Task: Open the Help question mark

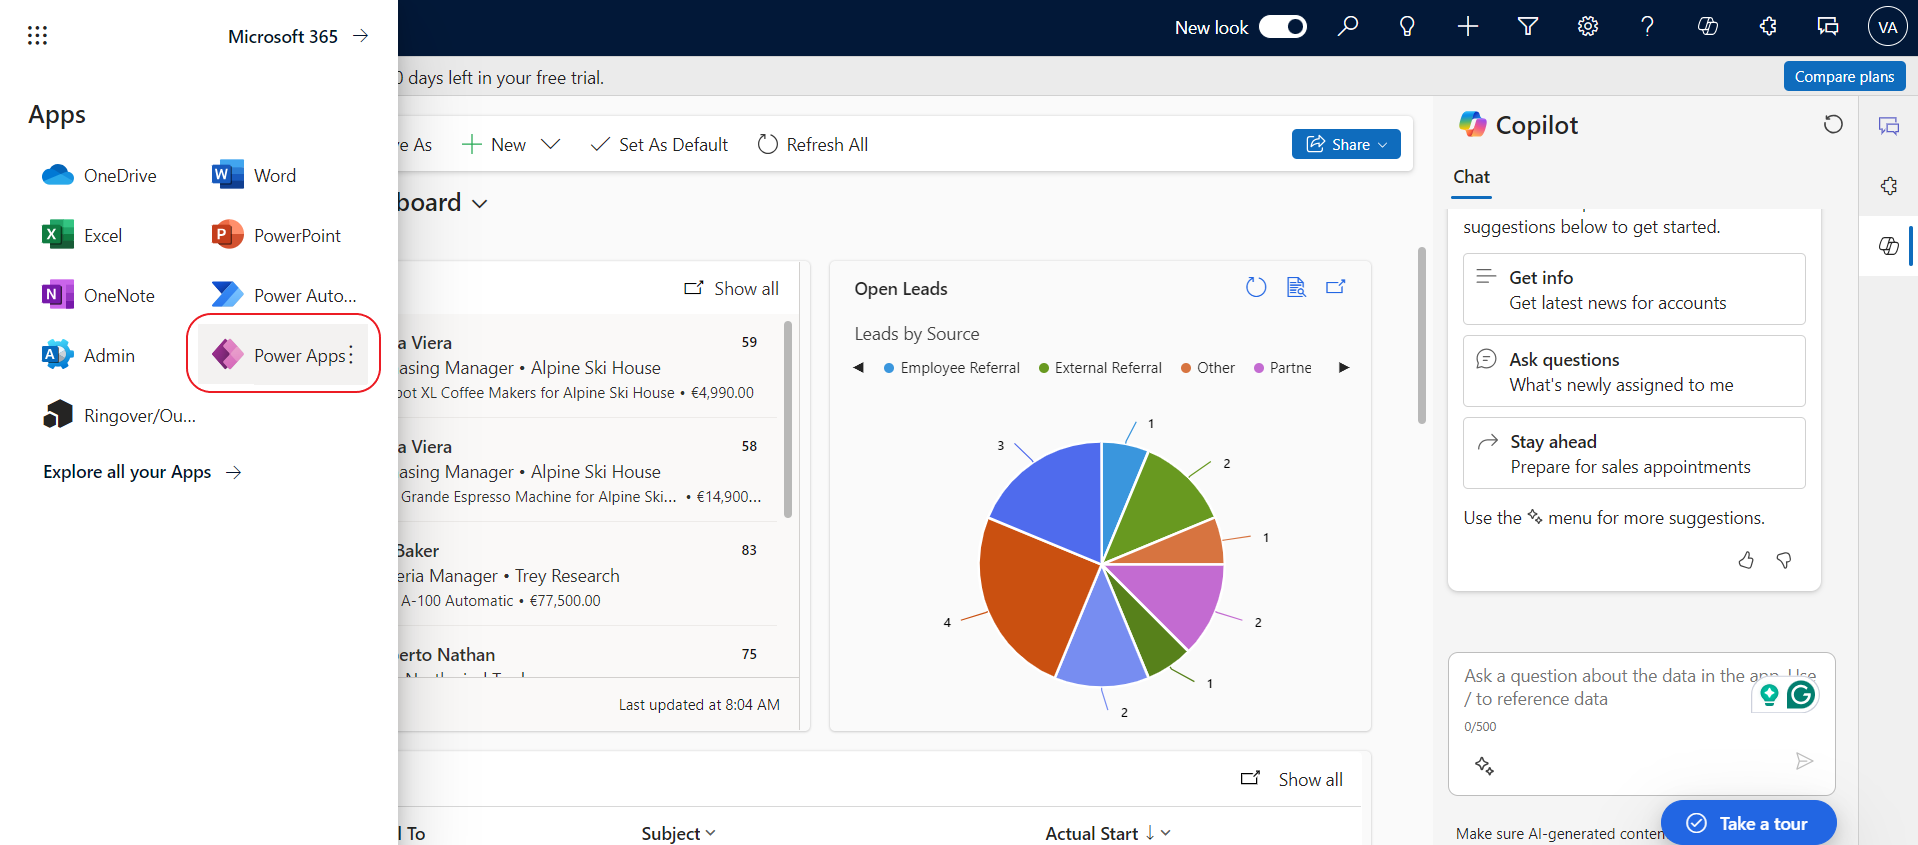Action: pos(1647,27)
